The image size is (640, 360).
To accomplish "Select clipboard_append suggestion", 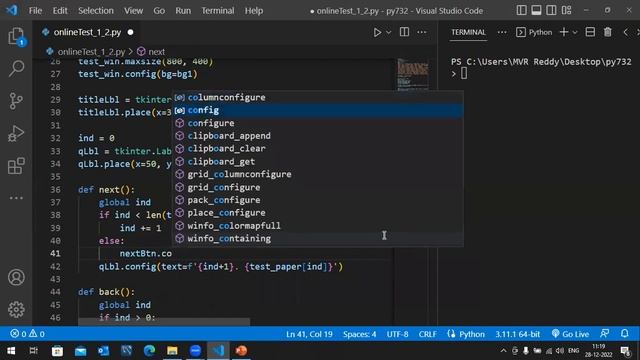I will point(318,136).
